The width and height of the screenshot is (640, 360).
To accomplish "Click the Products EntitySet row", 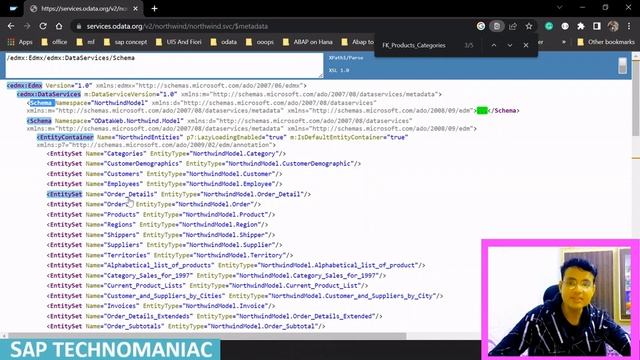I will click(161, 215).
